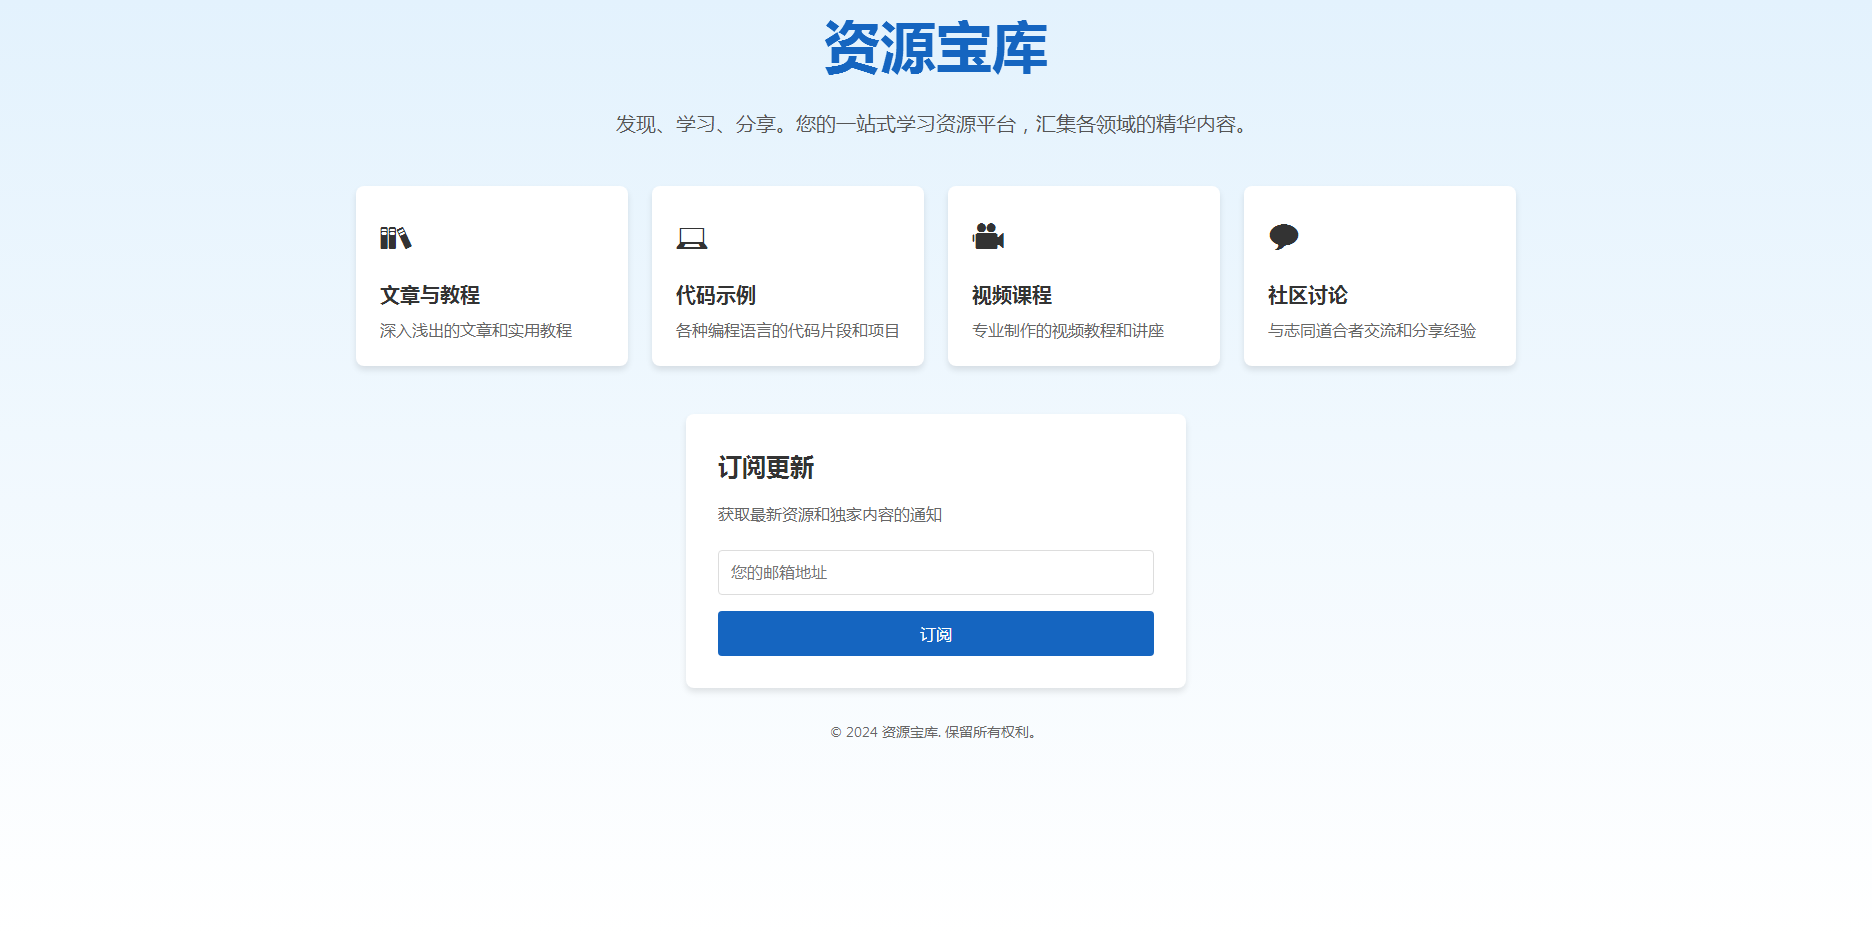Click the 资源宝库 main page heading
The width and height of the screenshot is (1872, 935).
(x=936, y=47)
